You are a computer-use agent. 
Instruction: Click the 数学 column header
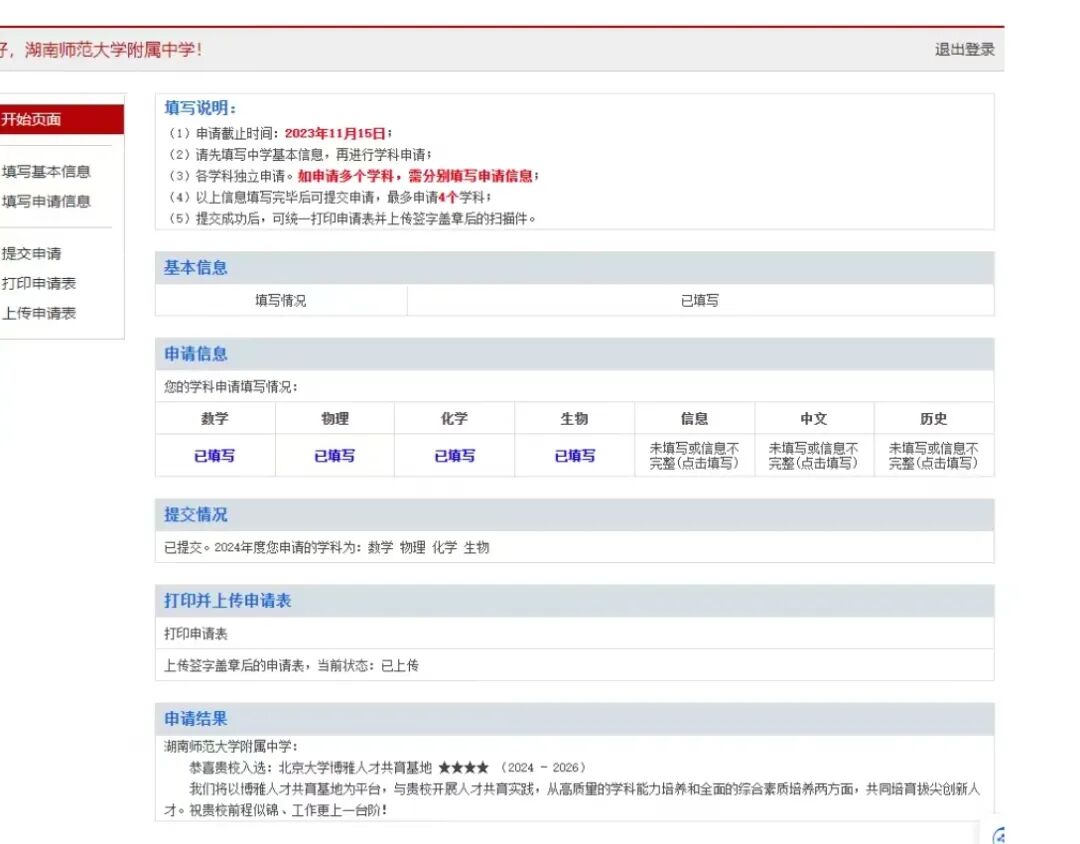[x=215, y=418]
